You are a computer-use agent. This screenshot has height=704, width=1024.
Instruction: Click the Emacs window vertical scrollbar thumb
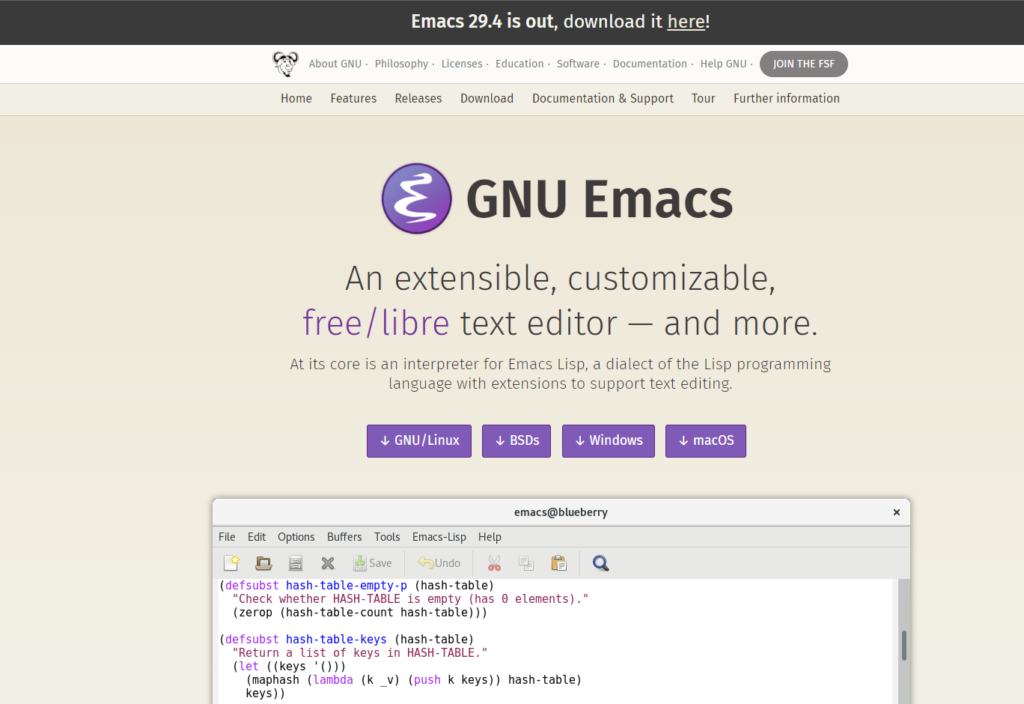click(904, 645)
